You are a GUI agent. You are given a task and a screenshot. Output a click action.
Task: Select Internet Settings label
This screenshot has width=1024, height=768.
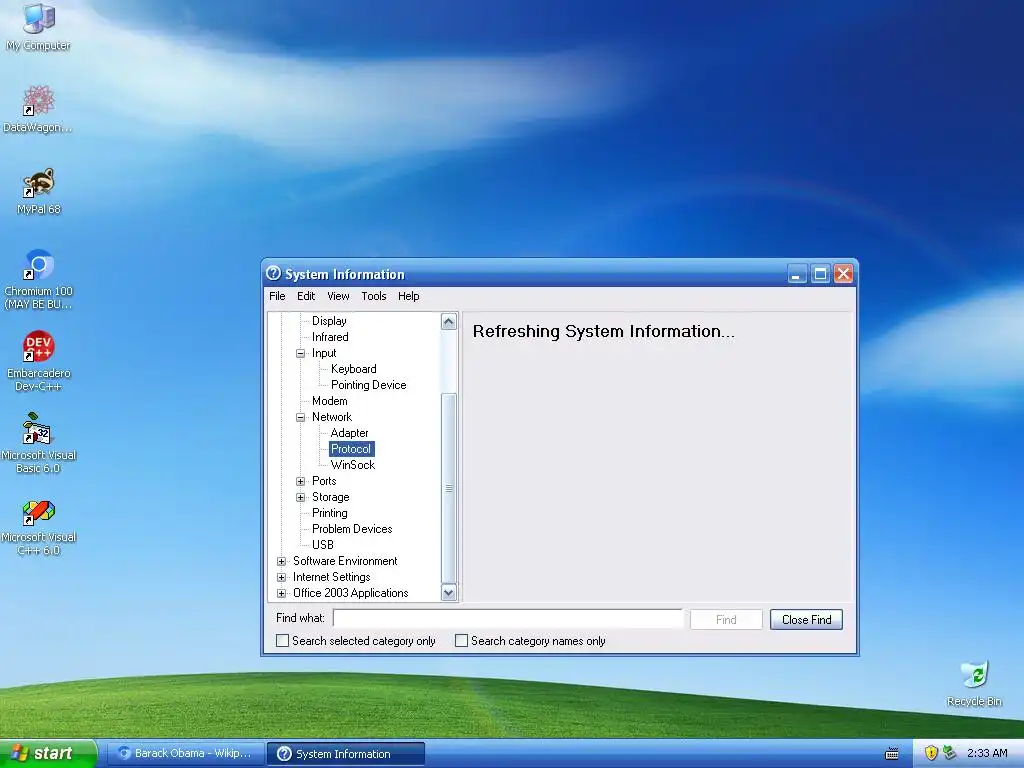[x=331, y=577]
